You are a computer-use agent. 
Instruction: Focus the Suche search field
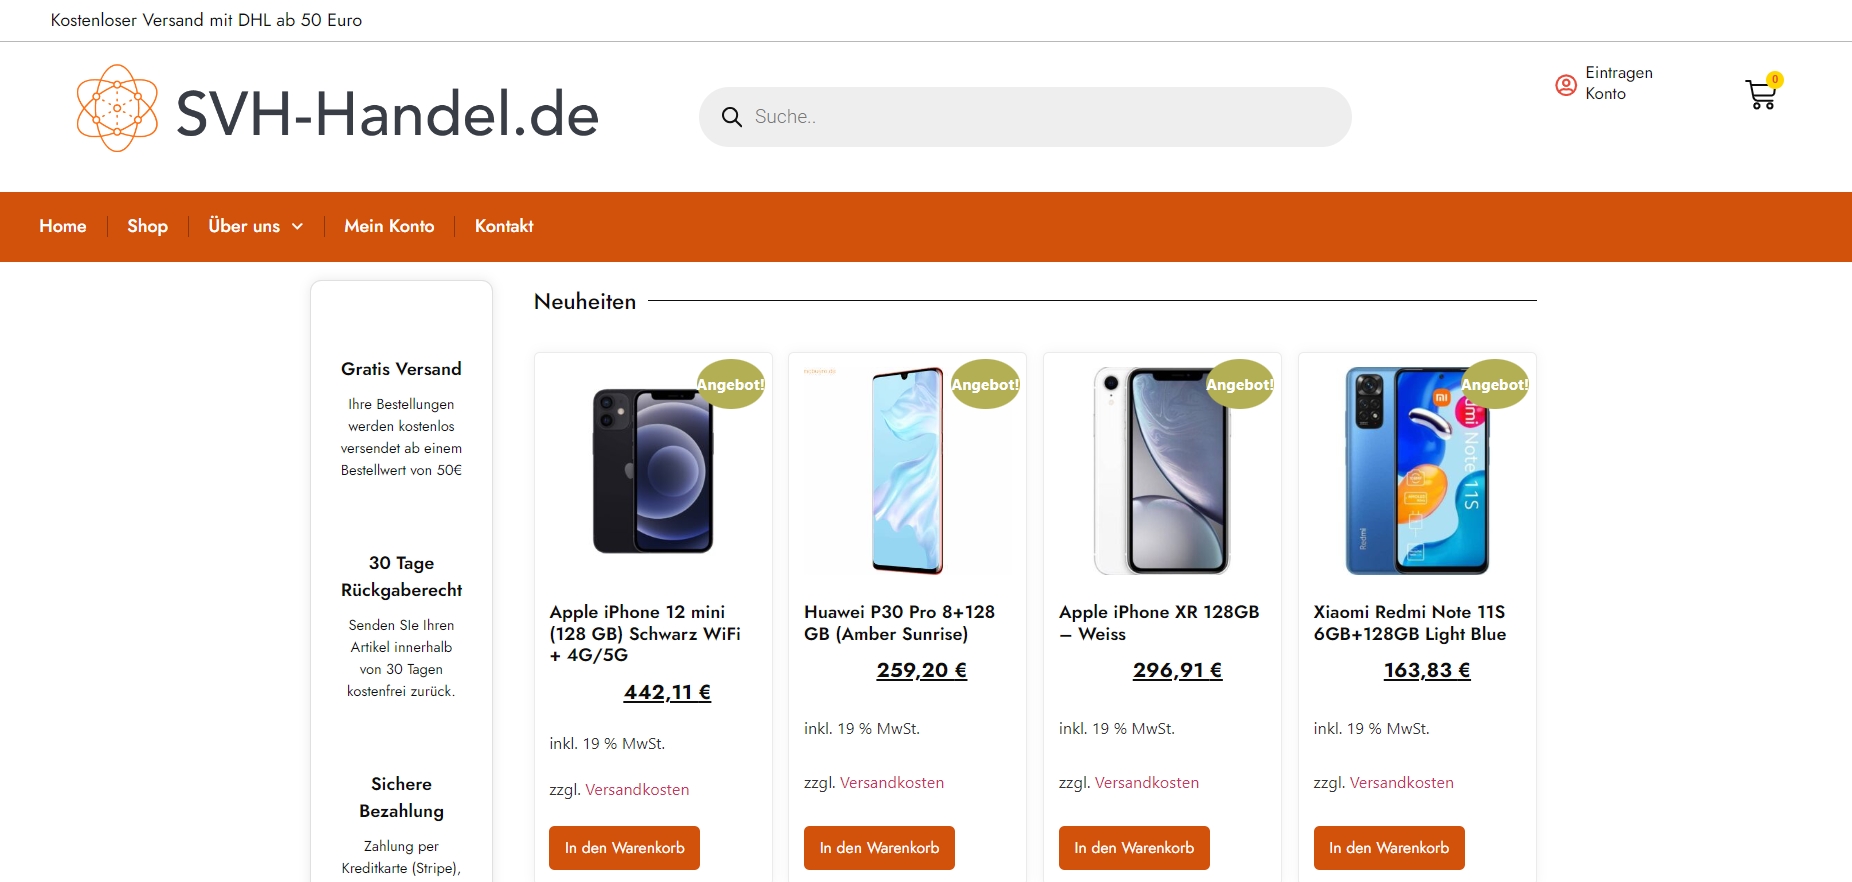[1025, 117]
